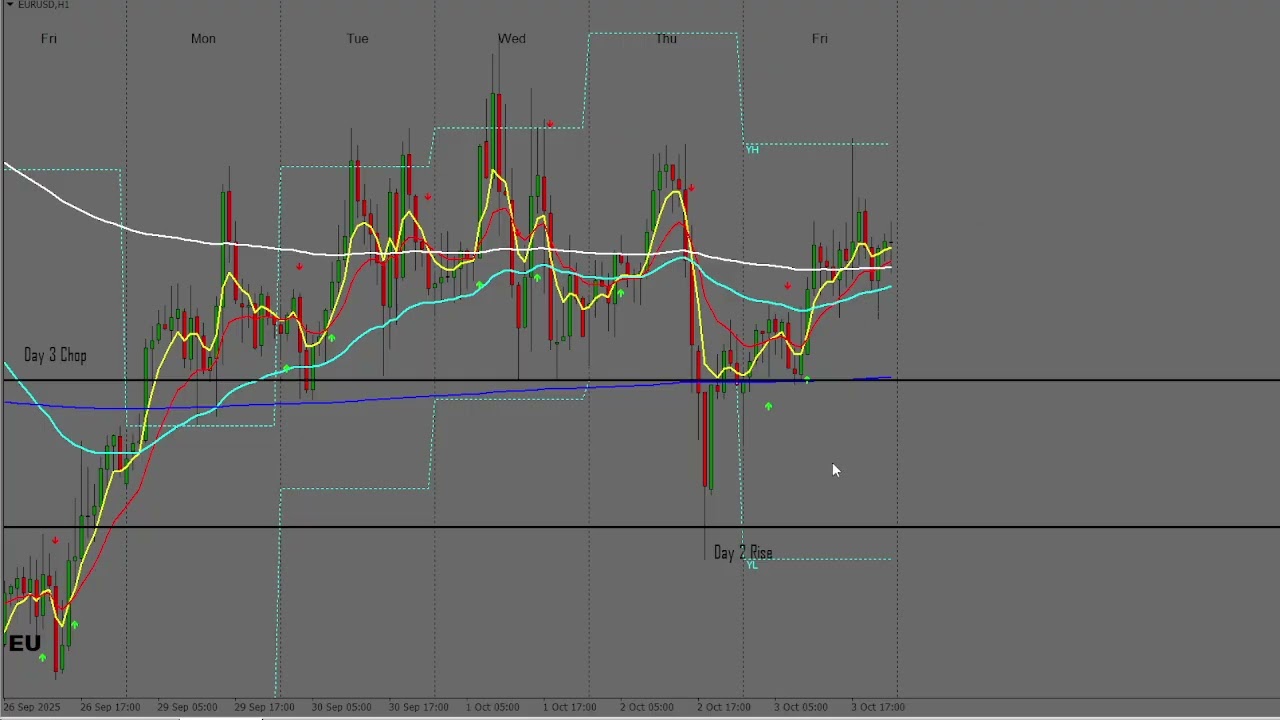Viewport: 1280px width, 720px height.
Task: Select the 'Mon' day label
Action: (203, 39)
